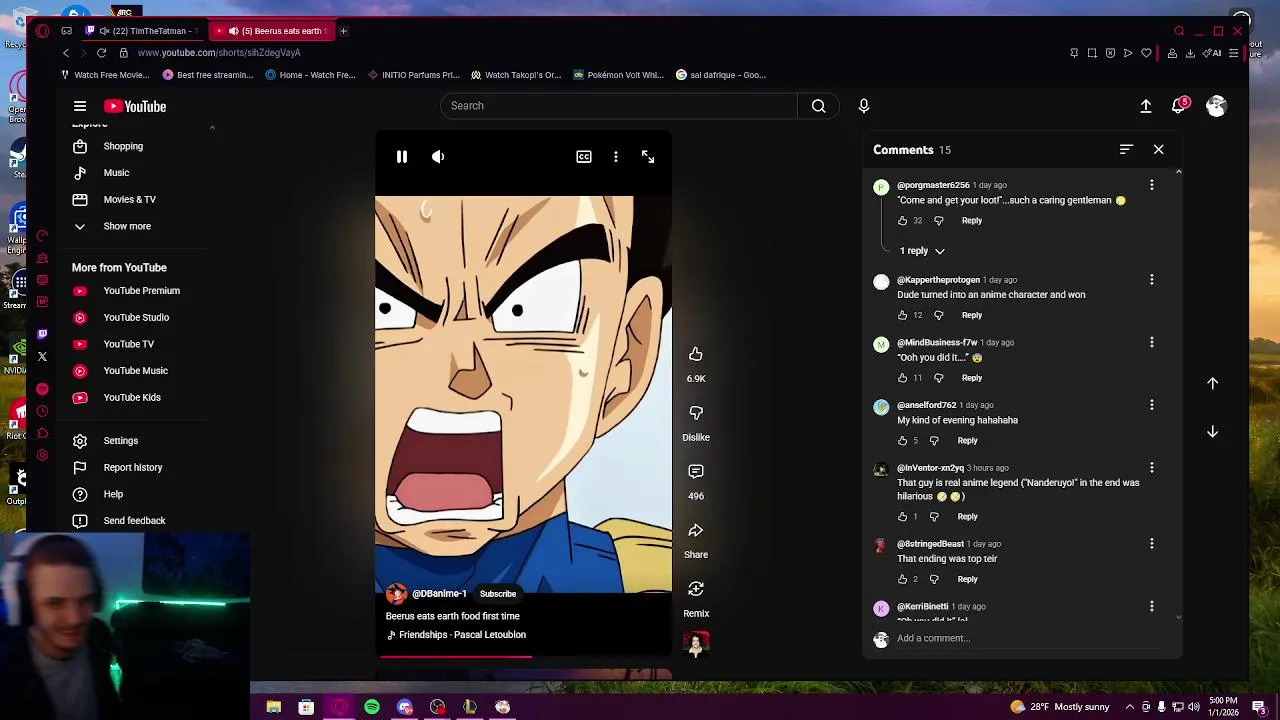1280x720 pixels.
Task: Go to next Short with down arrow
Action: [1213, 432]
